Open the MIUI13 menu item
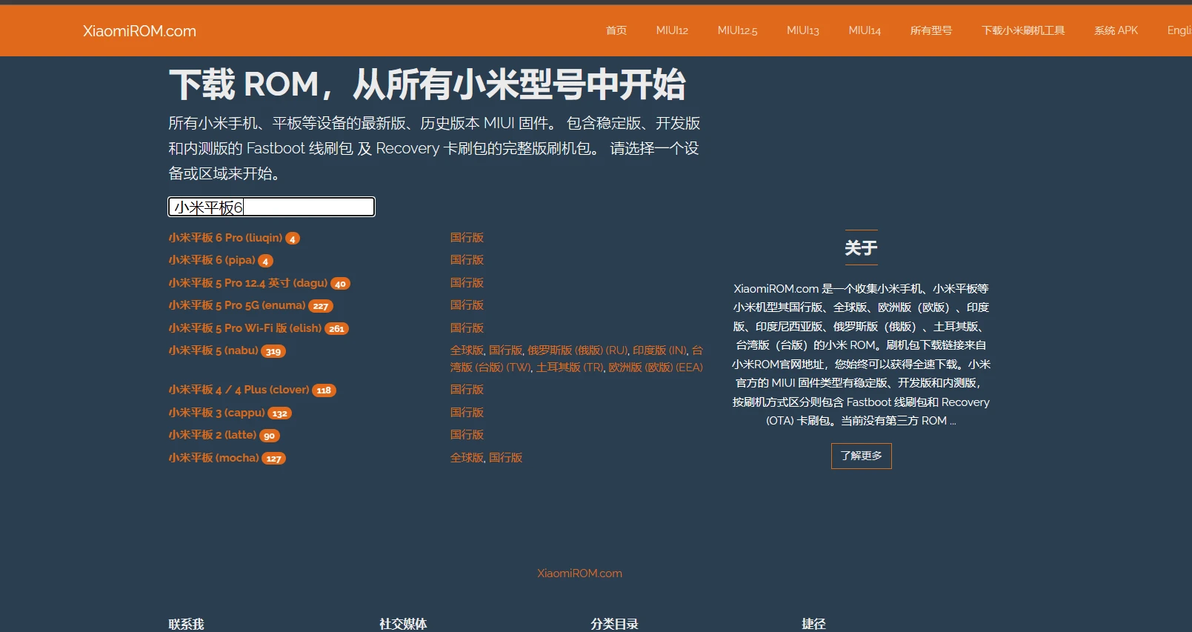This screenshot has width=1192, height=632. tap(803, 30)
